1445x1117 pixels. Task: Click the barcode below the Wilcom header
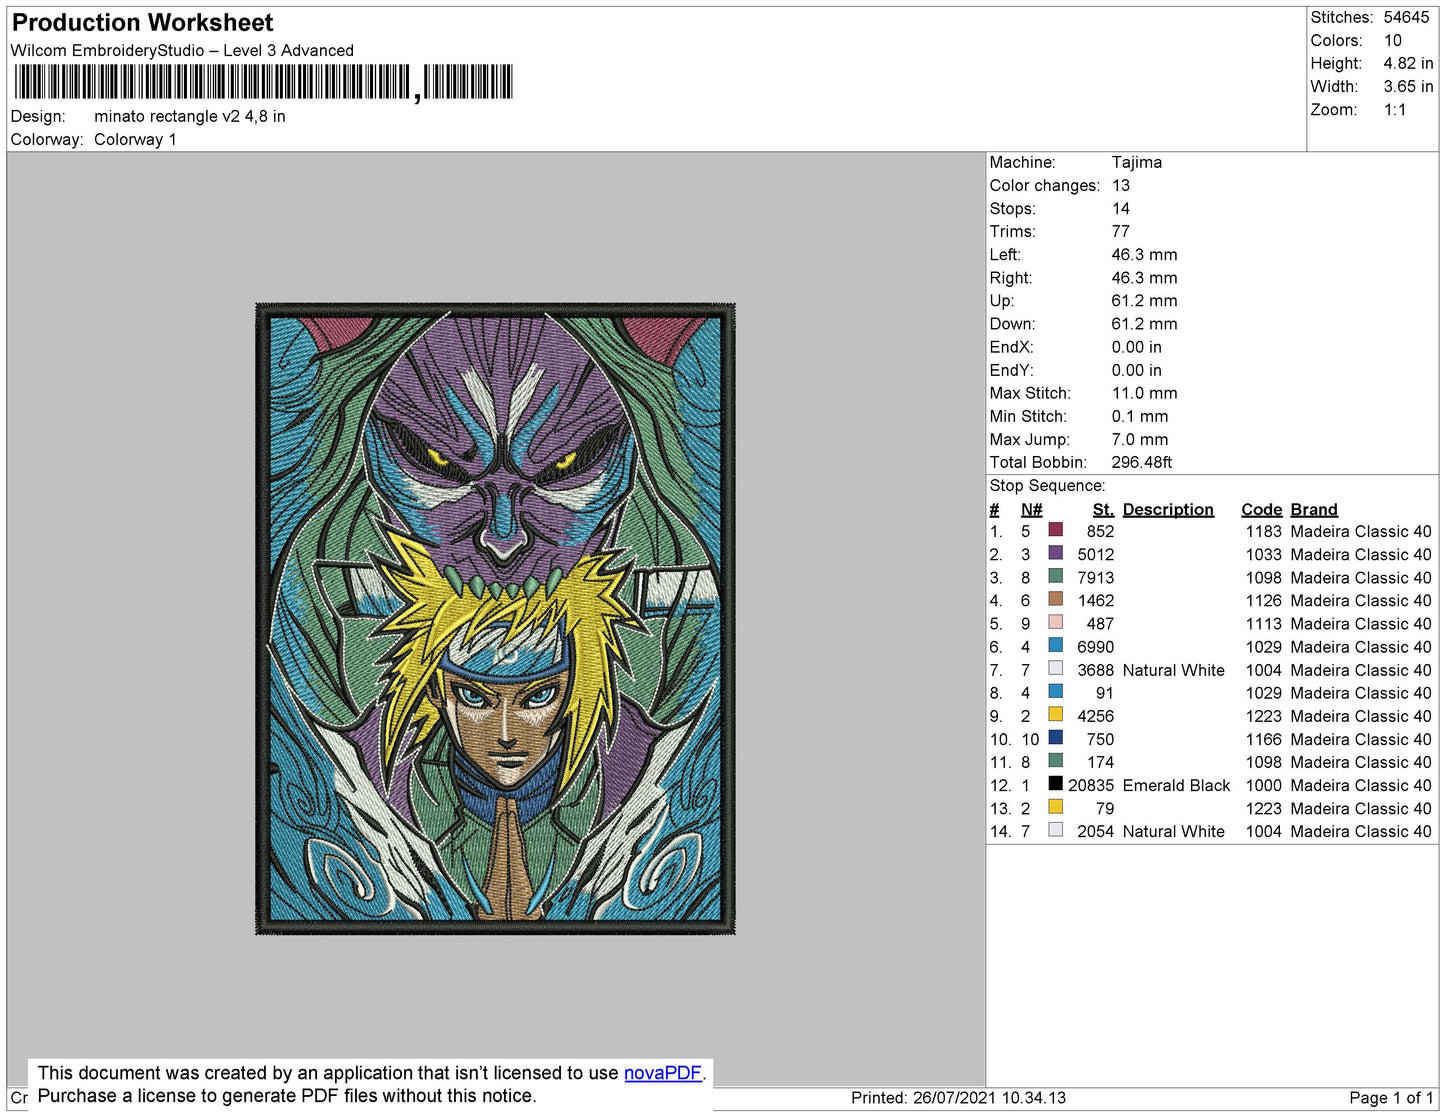(x=262, y=83)
